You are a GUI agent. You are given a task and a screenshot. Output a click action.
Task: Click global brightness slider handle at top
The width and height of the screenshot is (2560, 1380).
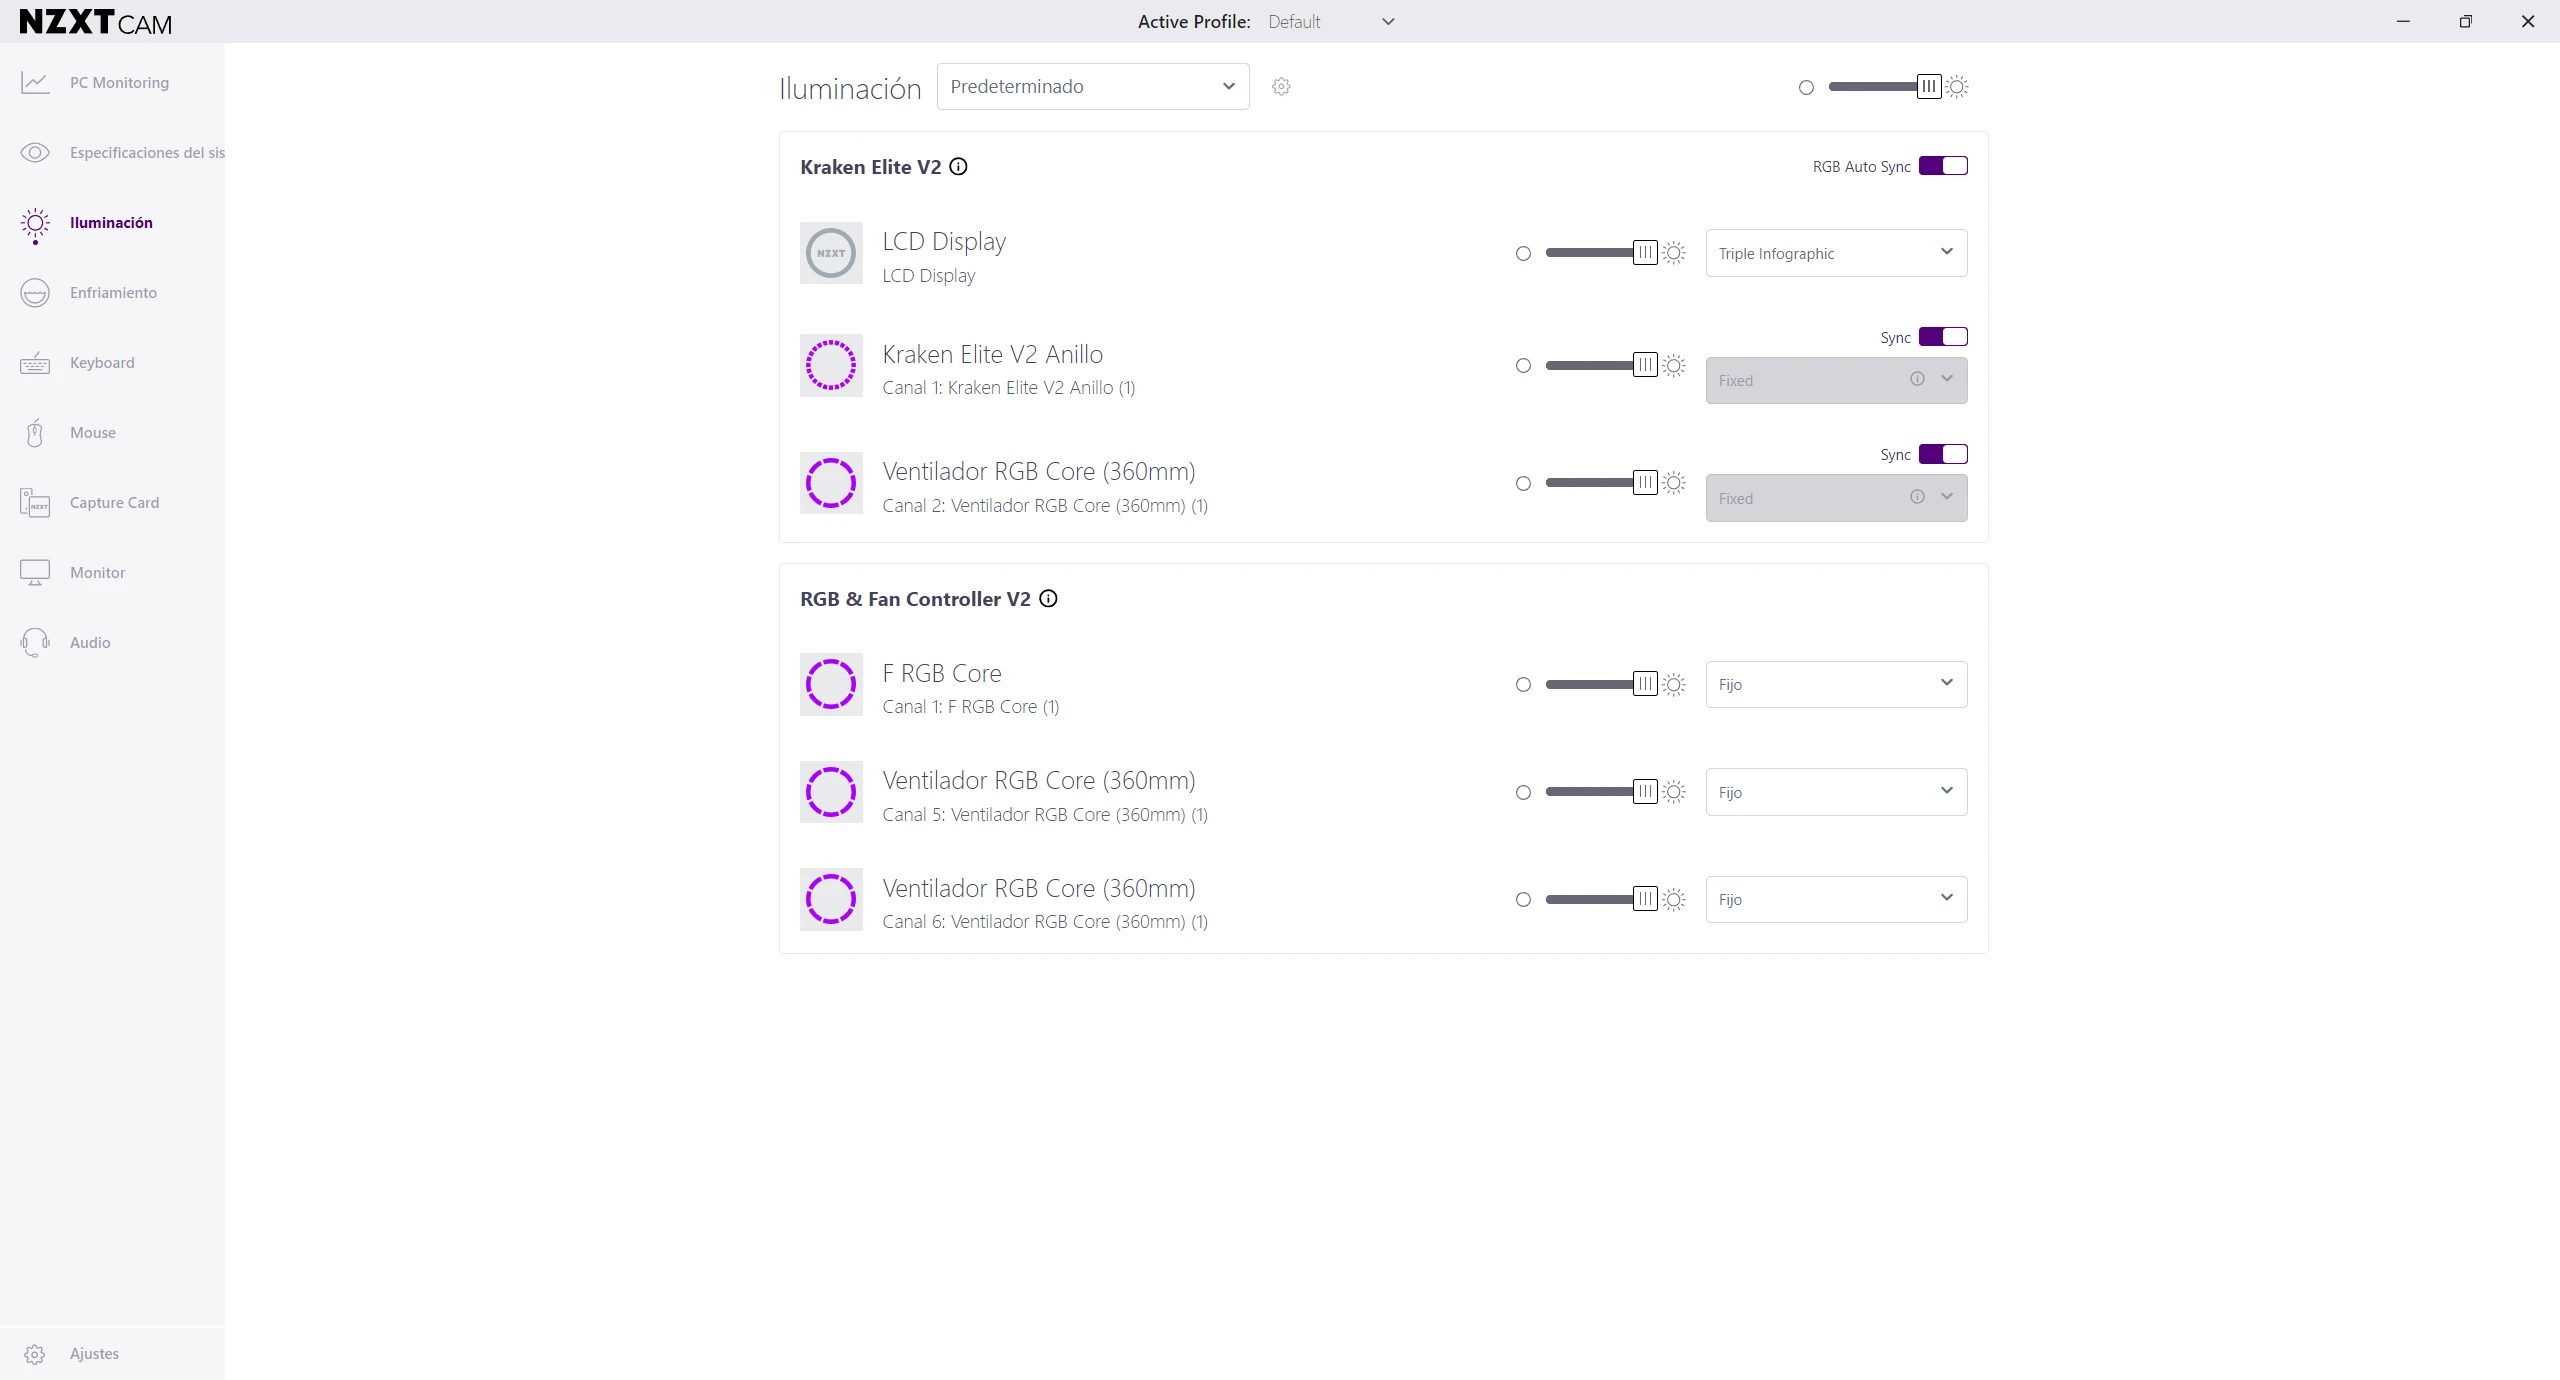1929,87
